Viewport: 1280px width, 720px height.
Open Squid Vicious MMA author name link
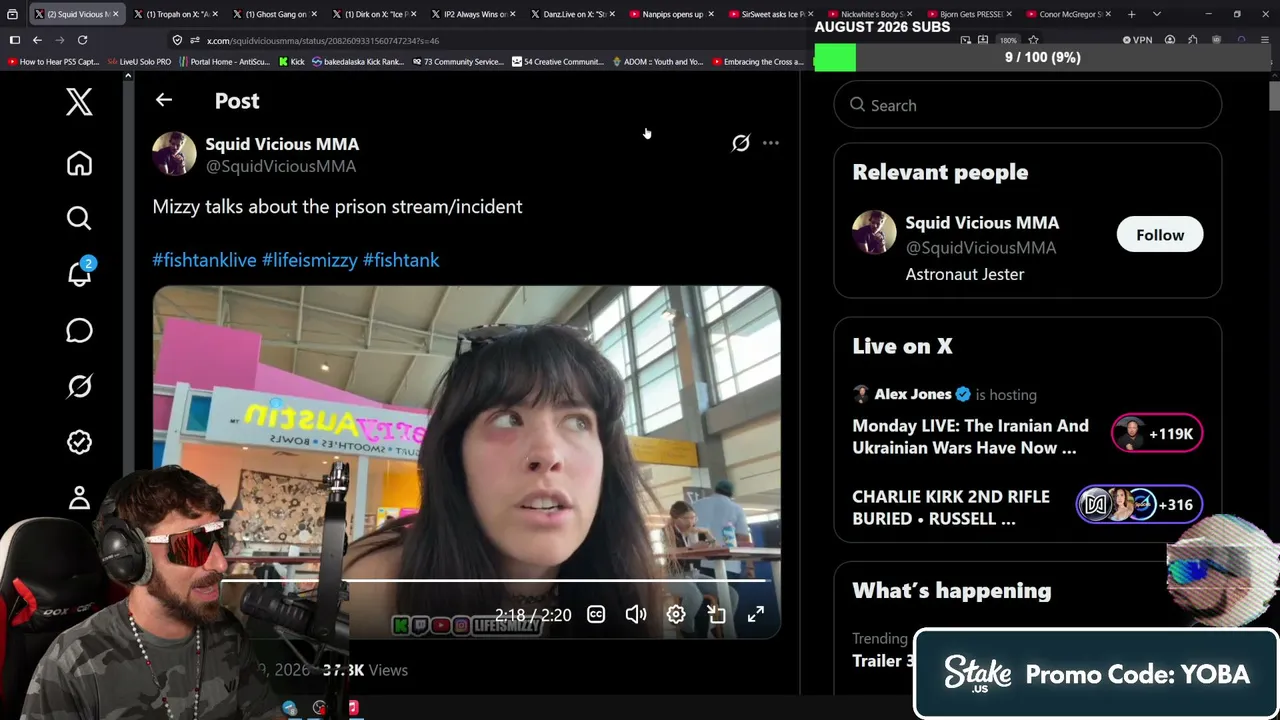pyautogui.click(x=282, y=144)
